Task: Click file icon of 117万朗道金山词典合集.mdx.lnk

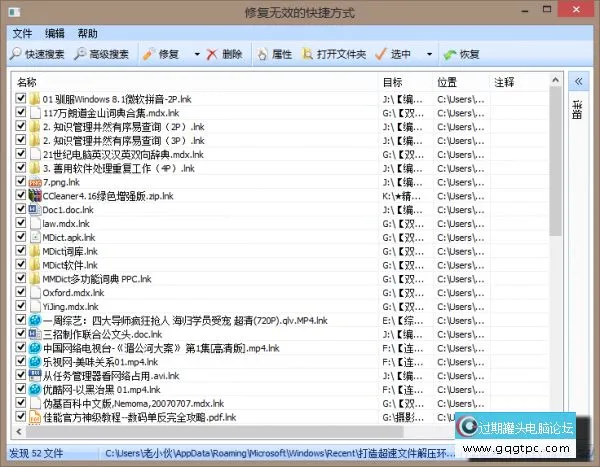Action: [35, 113]
